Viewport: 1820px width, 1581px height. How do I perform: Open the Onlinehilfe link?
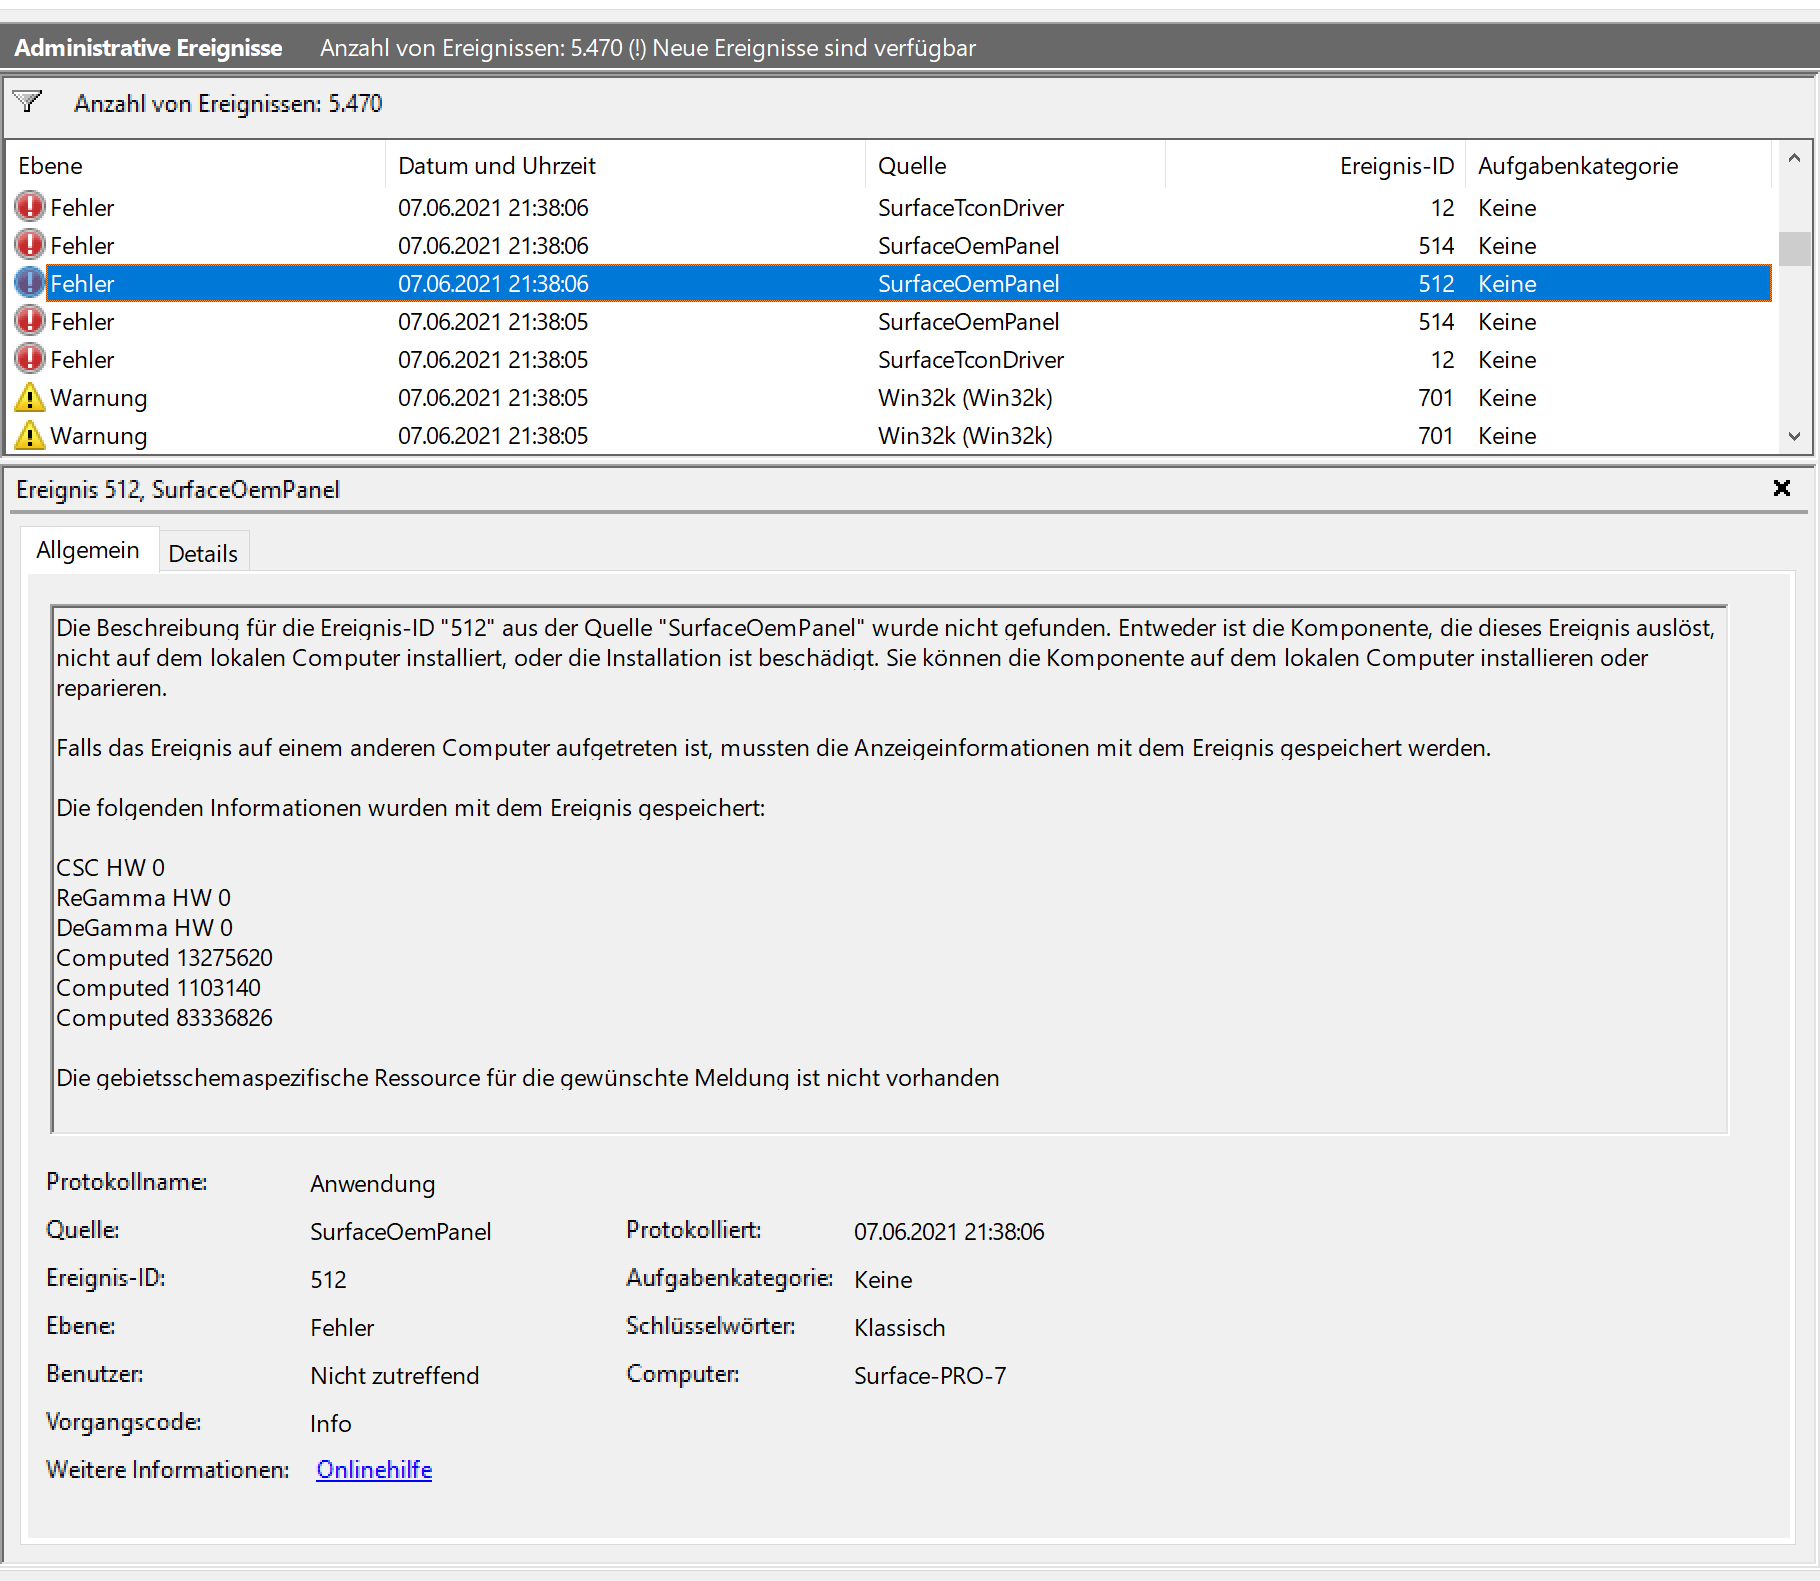pyautogui.click(x=374, y=1470)
